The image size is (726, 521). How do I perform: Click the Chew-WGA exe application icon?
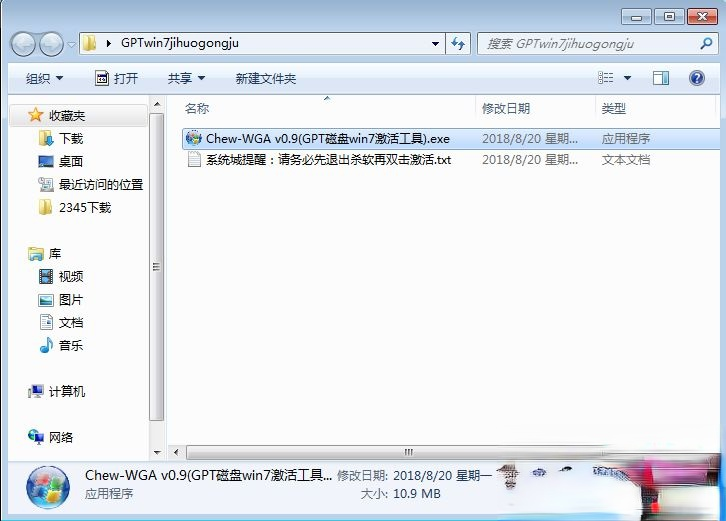click(x=194, y=138)
